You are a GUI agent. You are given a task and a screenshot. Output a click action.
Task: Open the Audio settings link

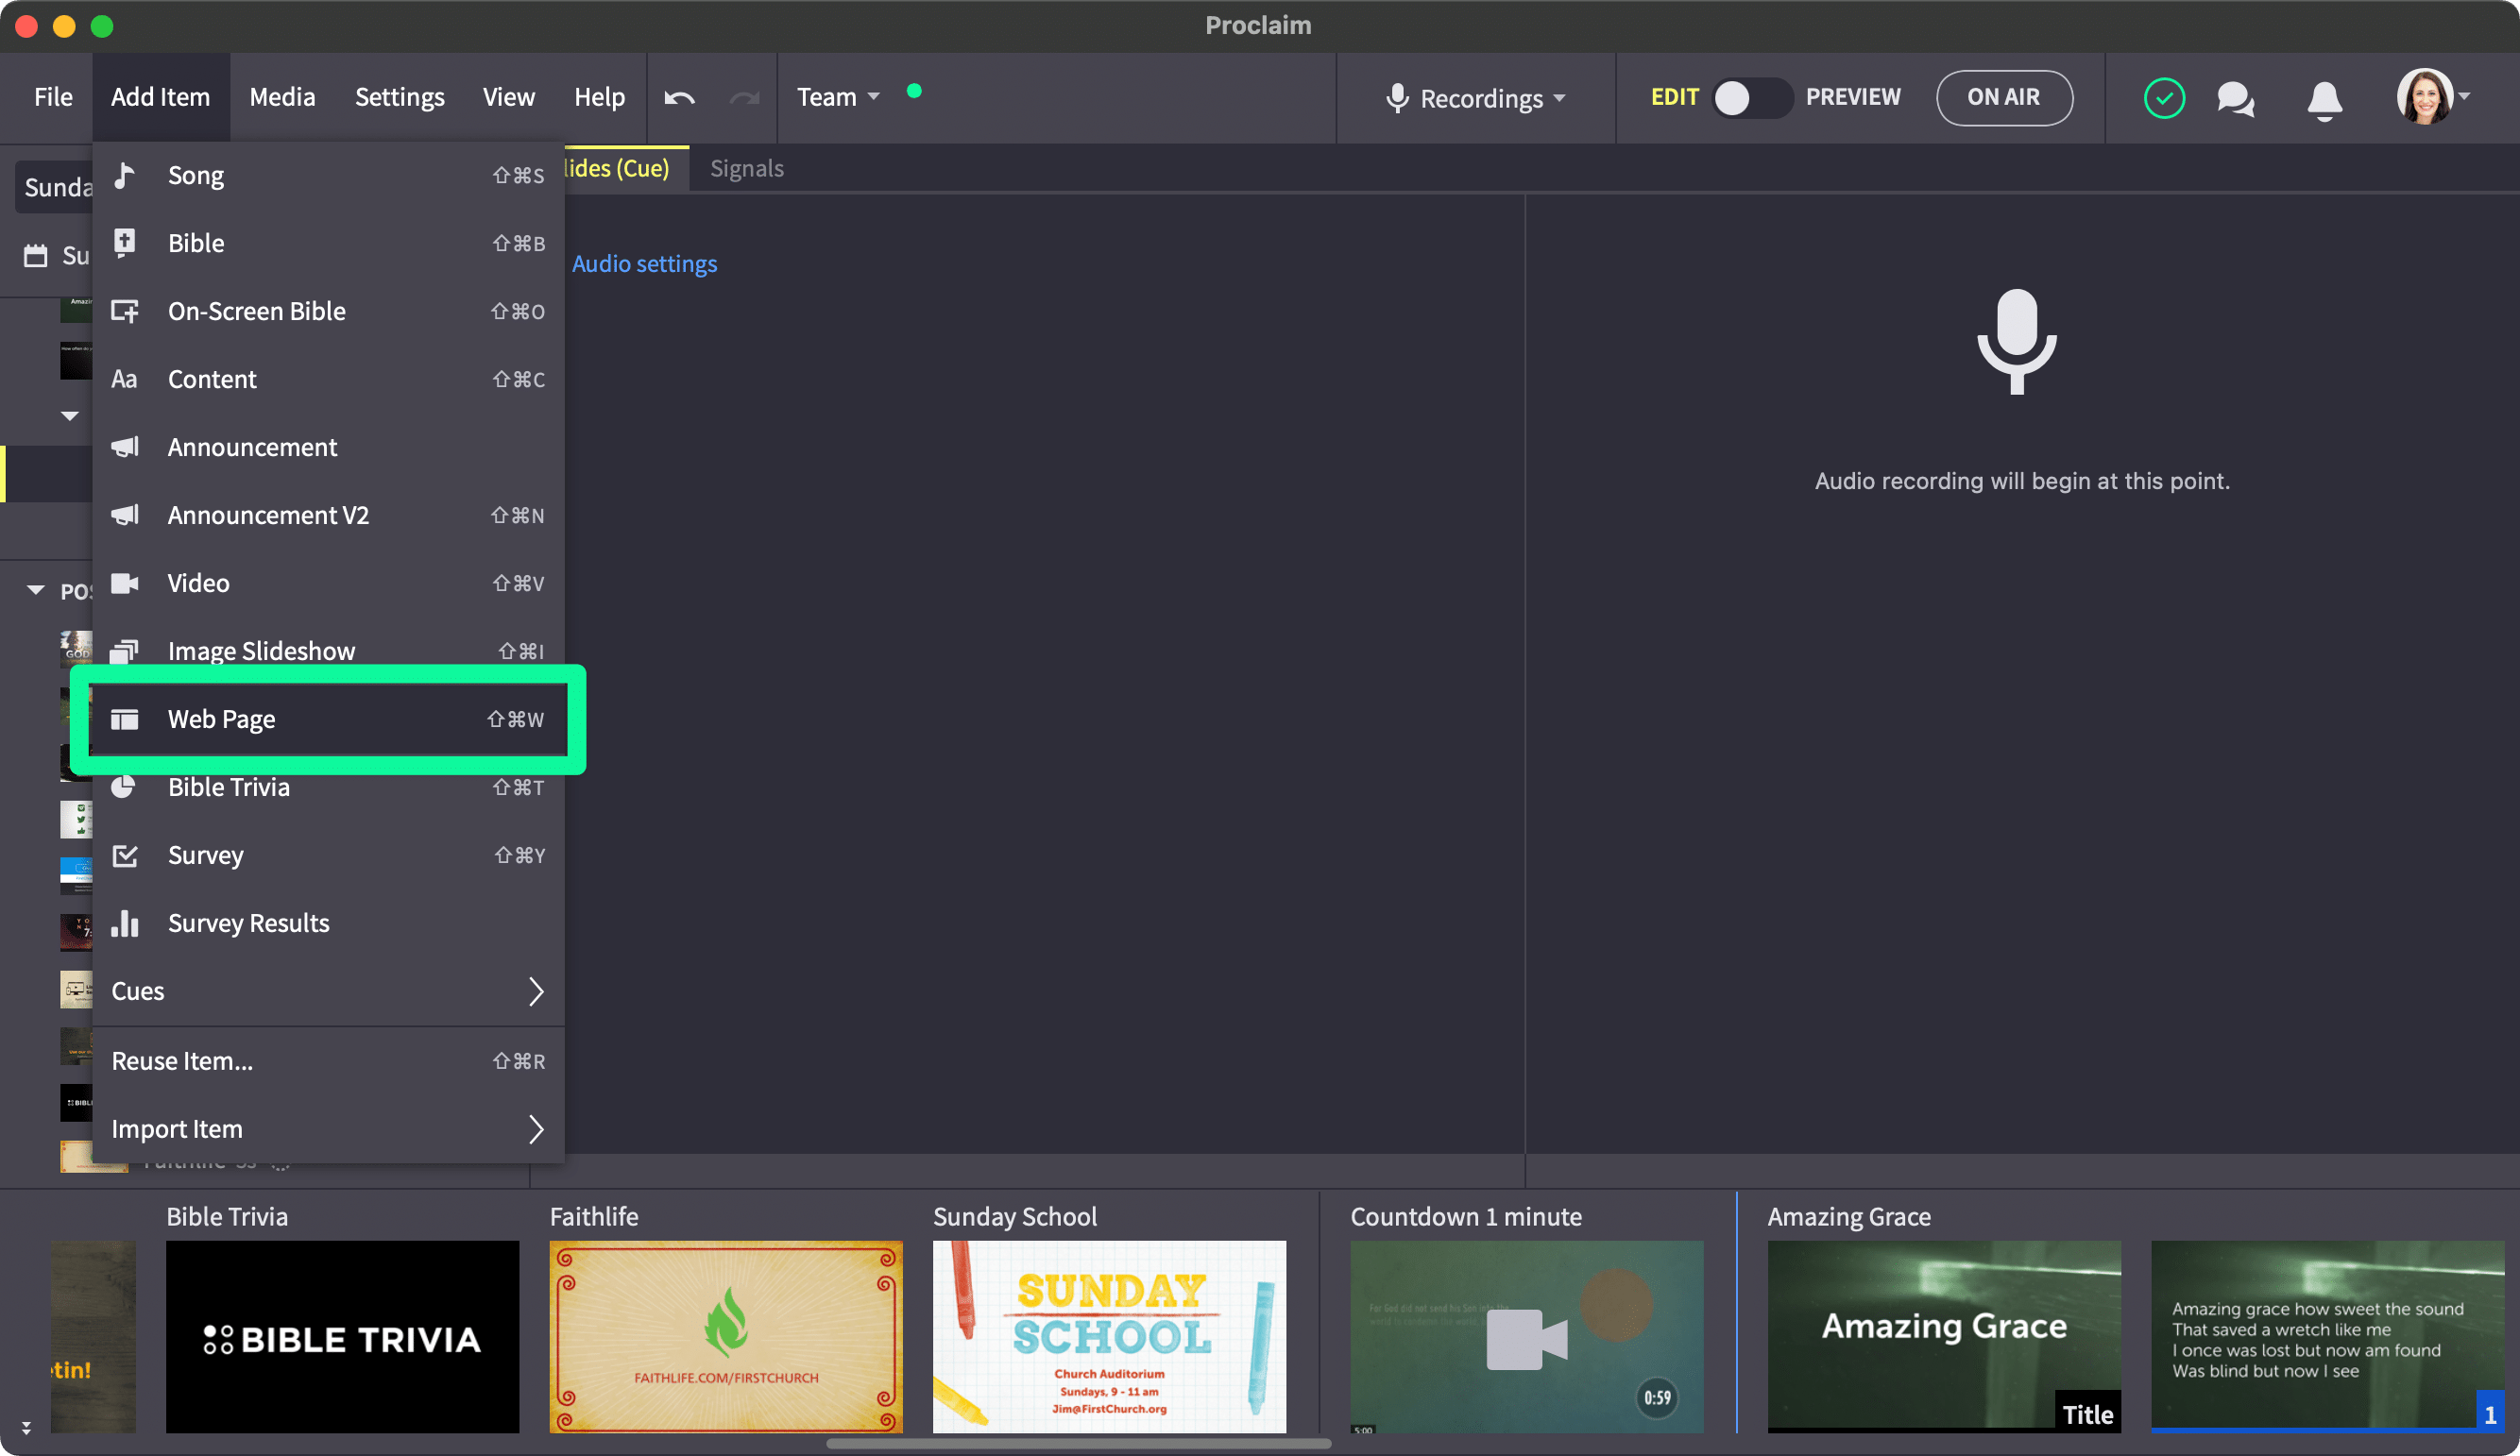coord(644,263)
